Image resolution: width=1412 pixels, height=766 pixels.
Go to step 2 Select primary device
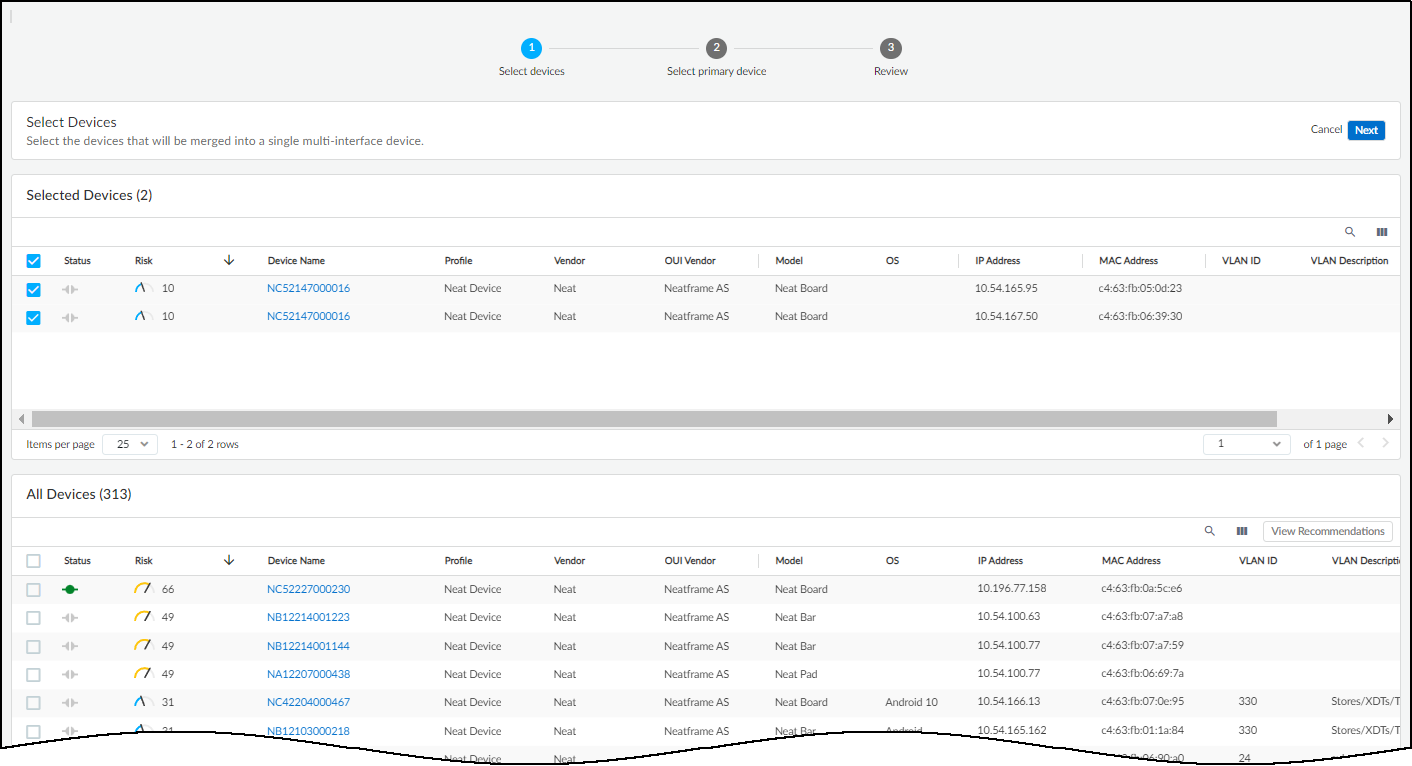click(716, 48)
